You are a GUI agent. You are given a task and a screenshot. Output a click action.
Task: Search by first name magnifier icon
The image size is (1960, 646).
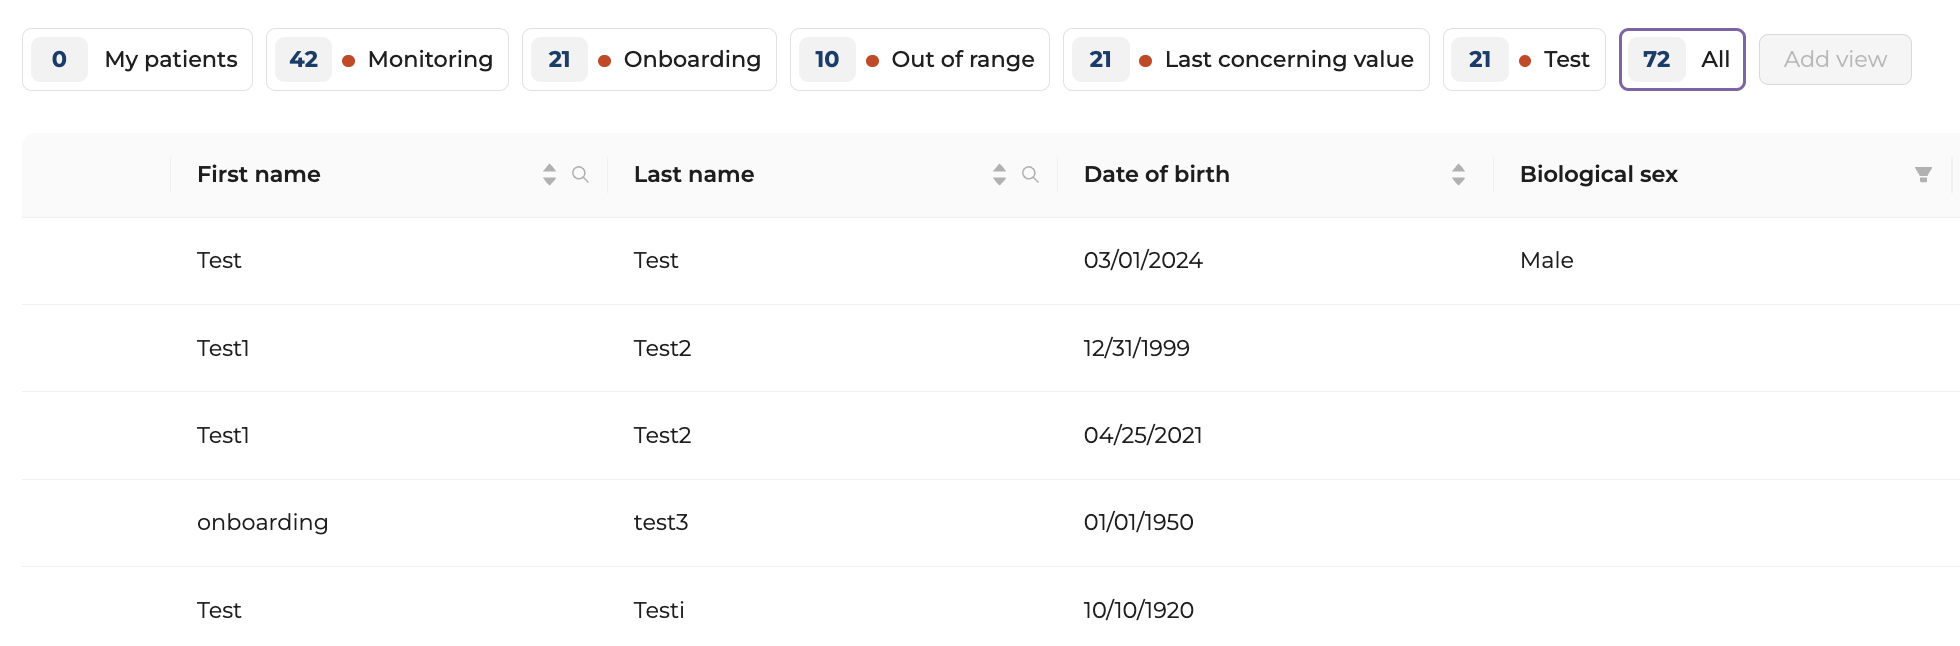click(x=580, y=175)
